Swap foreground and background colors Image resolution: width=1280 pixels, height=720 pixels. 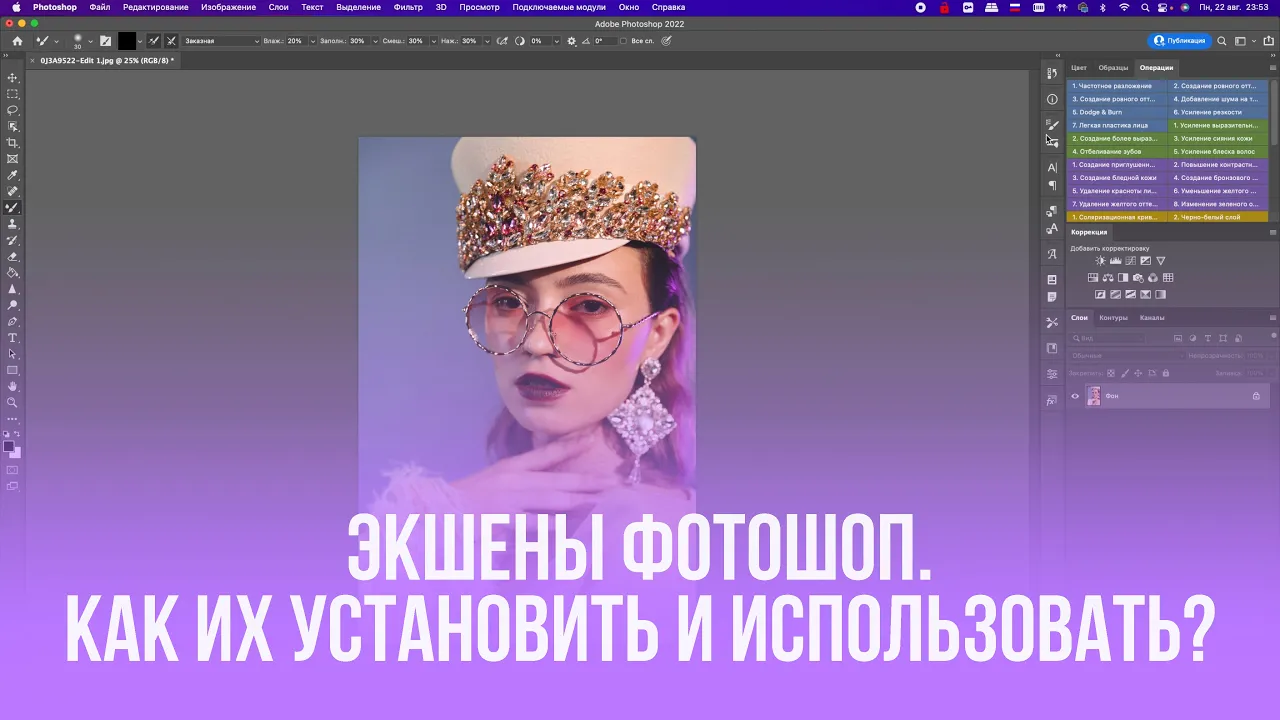click(19, 435)
